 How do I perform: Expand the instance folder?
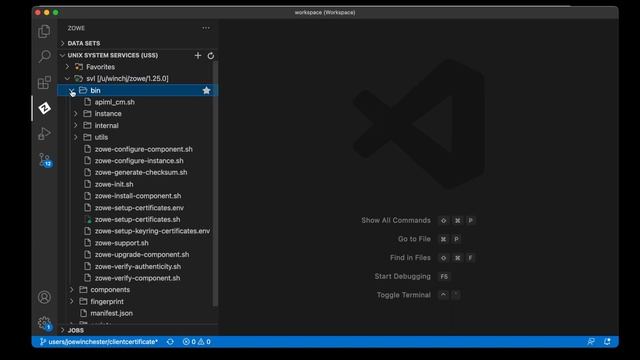click(x=76, y=113)
